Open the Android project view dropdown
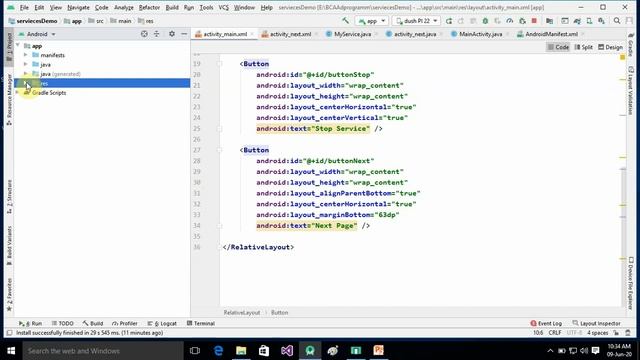The width and height of the screenshot is (640, 360). click(x=37, y=34)
